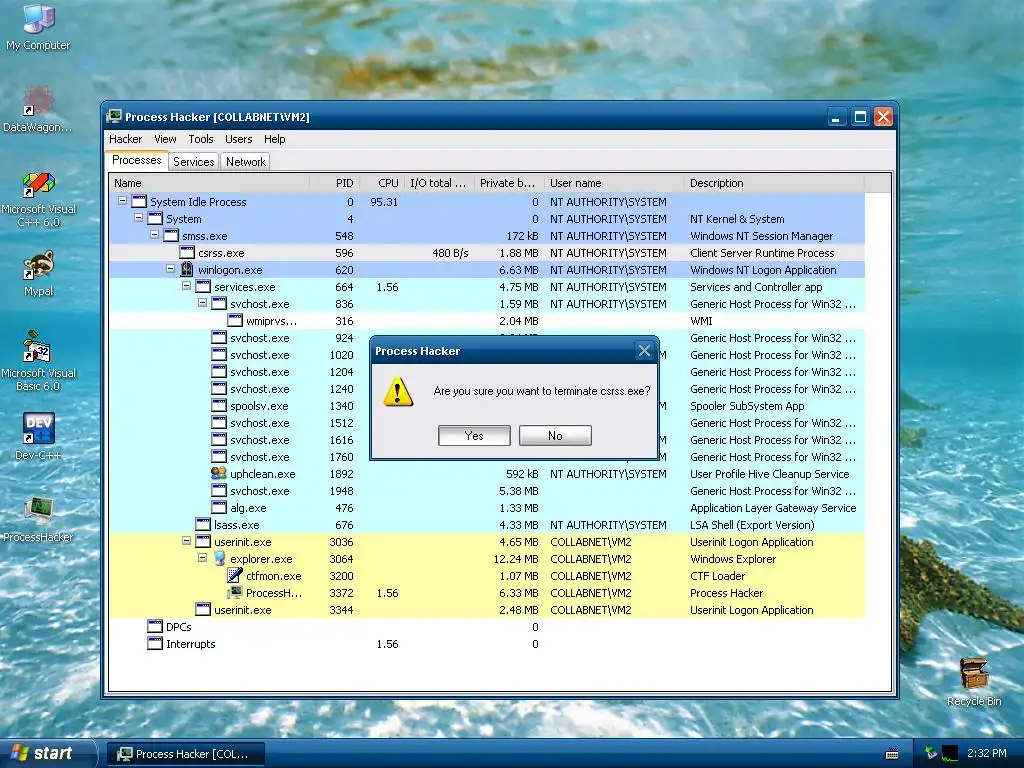Click the uphclean.exe process icon

click(219, 473)
